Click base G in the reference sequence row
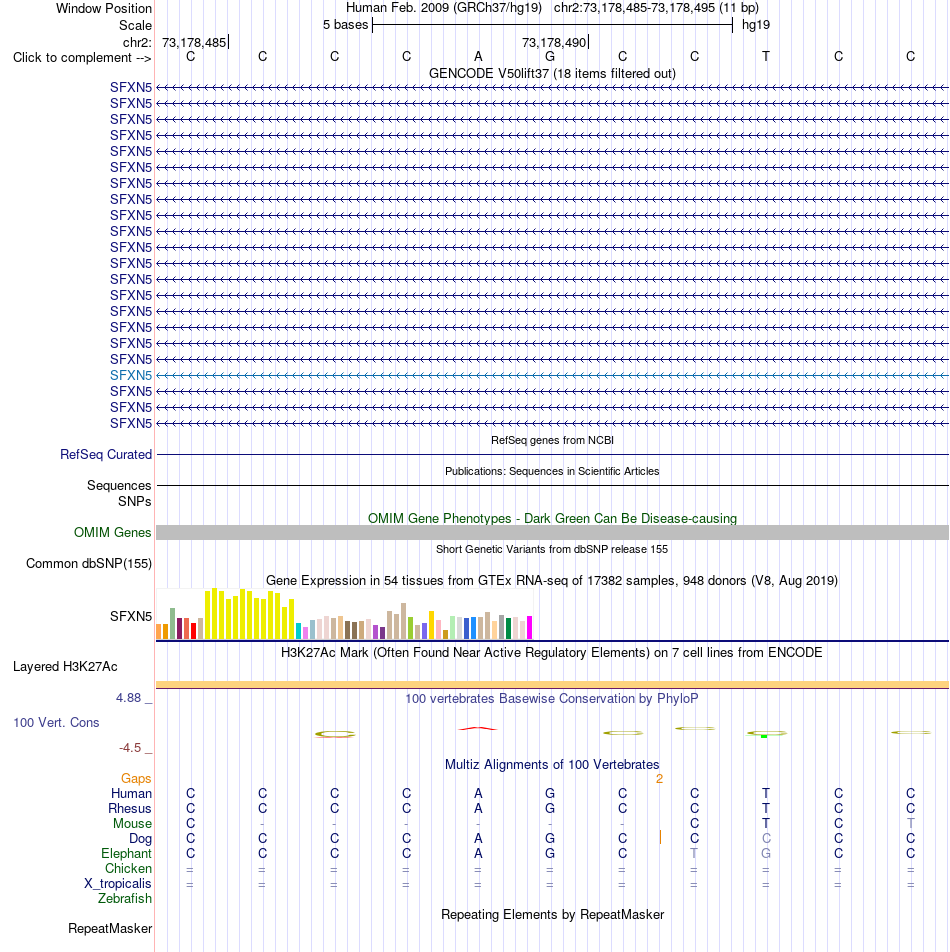Image resolution: width=950 pixels, height=952 pixels. [x=550, y=56]
